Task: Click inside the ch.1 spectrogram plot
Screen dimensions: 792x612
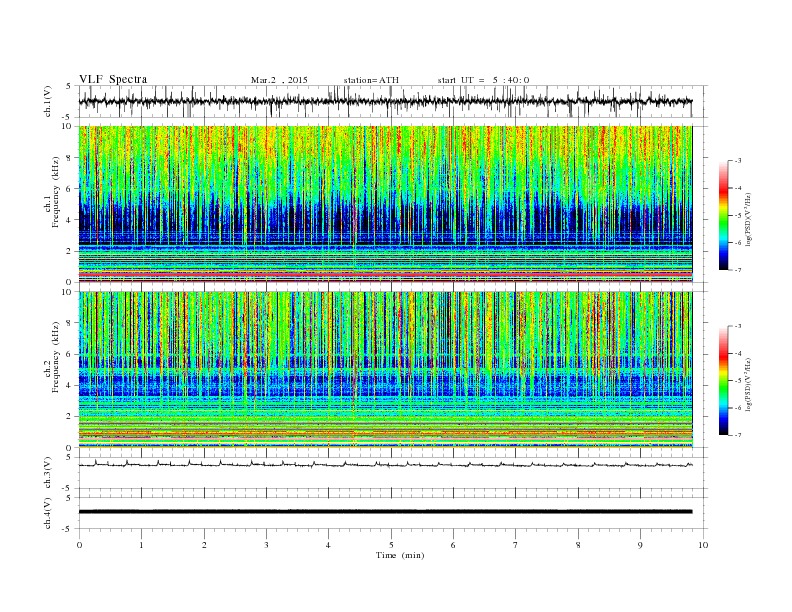Action: (385, 203)
